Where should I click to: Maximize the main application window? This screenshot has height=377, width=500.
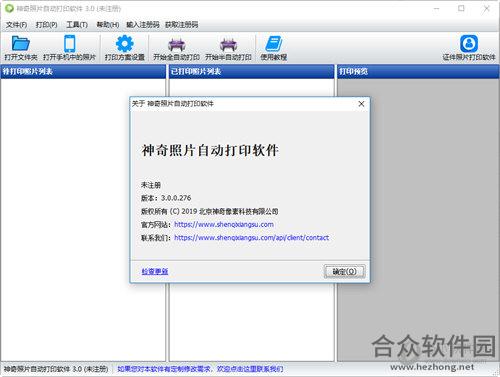coord(461,9)
